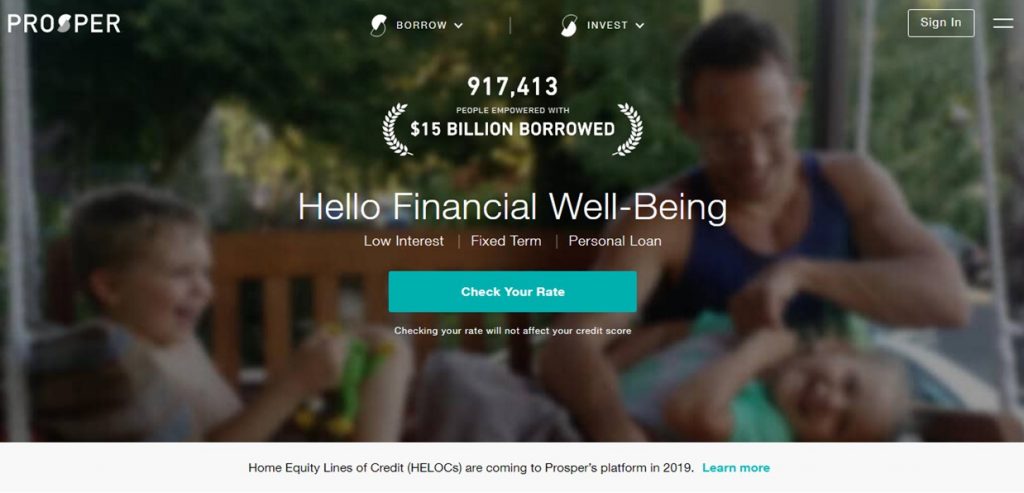
Task: Expand the Invest dropdown chevron
Action: point(639,25)
